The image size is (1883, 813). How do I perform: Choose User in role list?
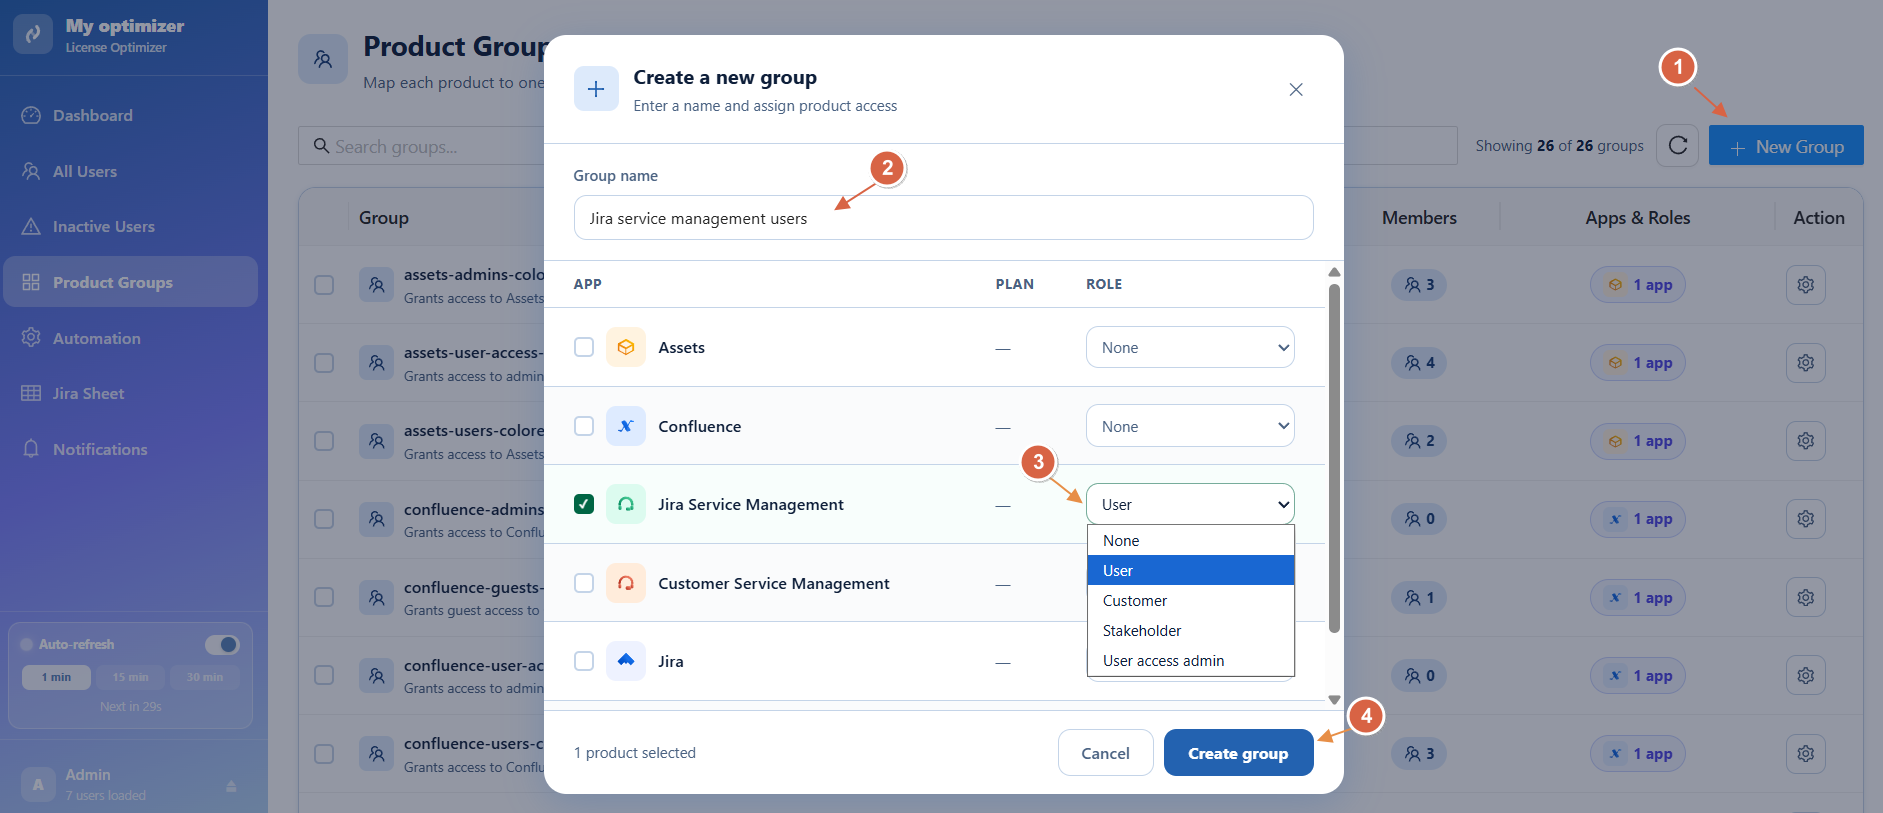coord(1191,571)
